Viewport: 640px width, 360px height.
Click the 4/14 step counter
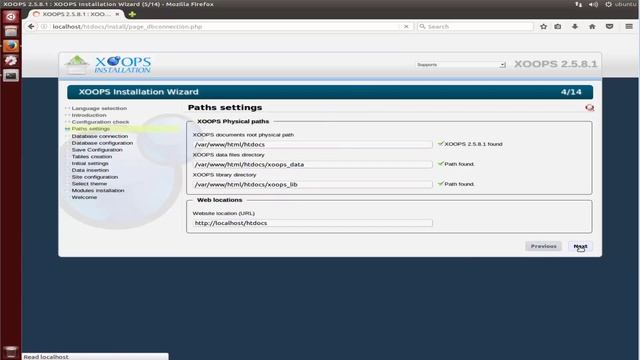pyautogui.click(x=571, y=92)
